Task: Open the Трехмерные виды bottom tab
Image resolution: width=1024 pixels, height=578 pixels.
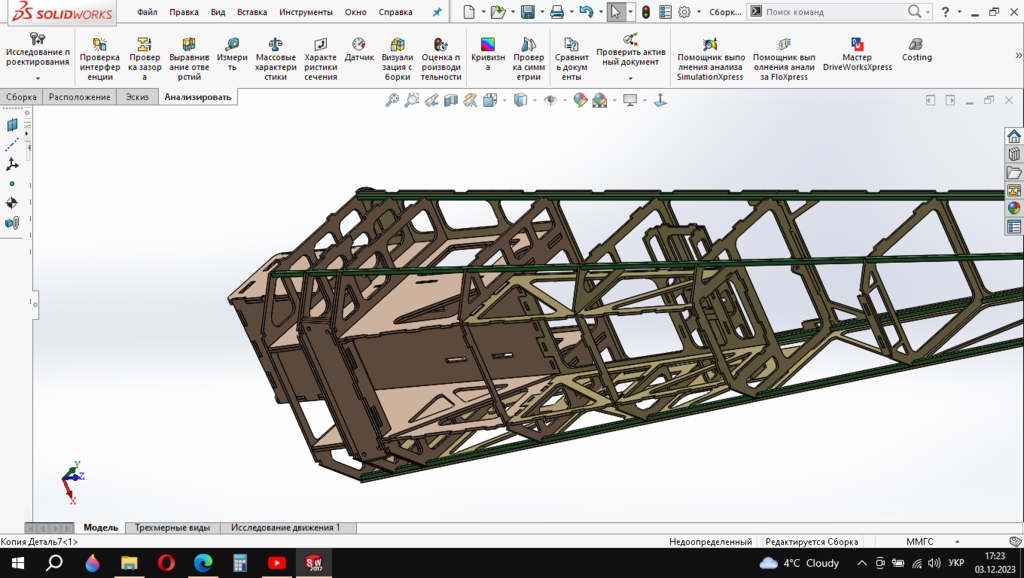Action: click(x=172, y=527)
